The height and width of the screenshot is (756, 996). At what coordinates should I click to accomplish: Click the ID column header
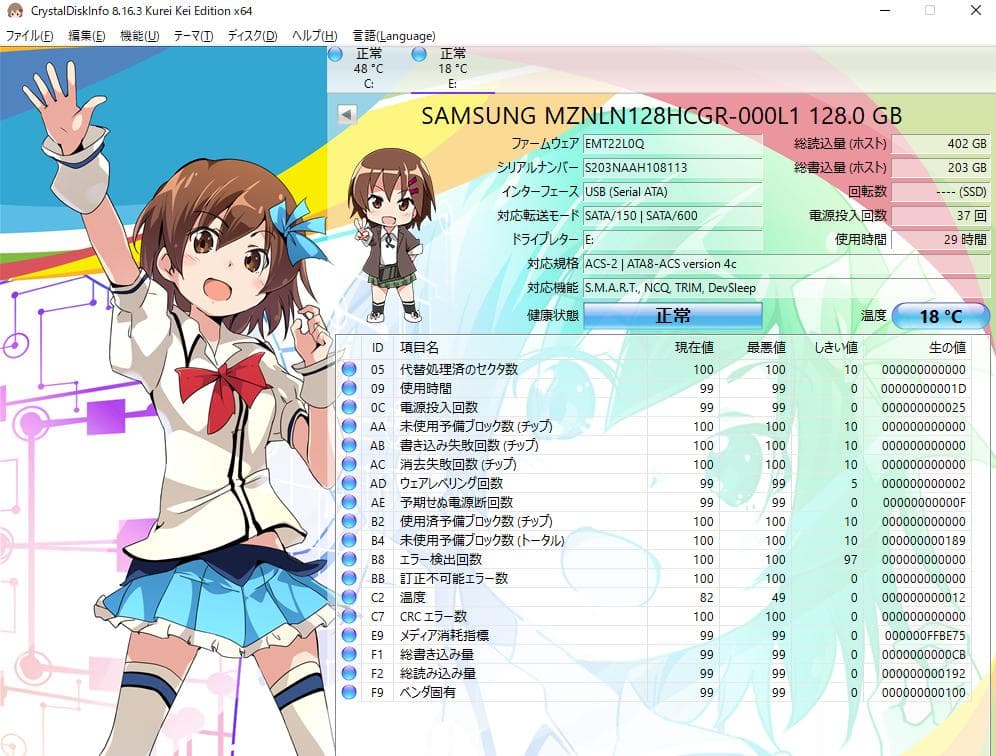click(377, 348)
